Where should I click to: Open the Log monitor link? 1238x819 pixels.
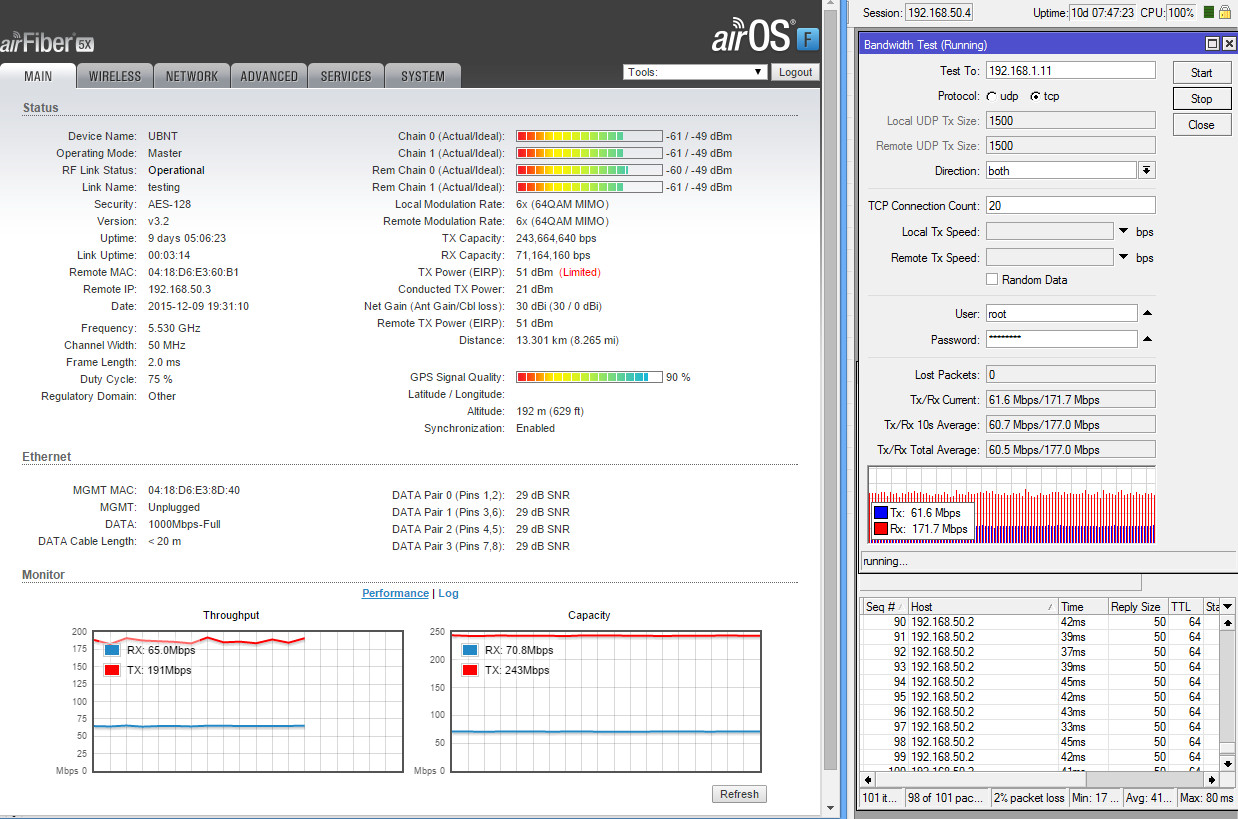click(448, 593)
